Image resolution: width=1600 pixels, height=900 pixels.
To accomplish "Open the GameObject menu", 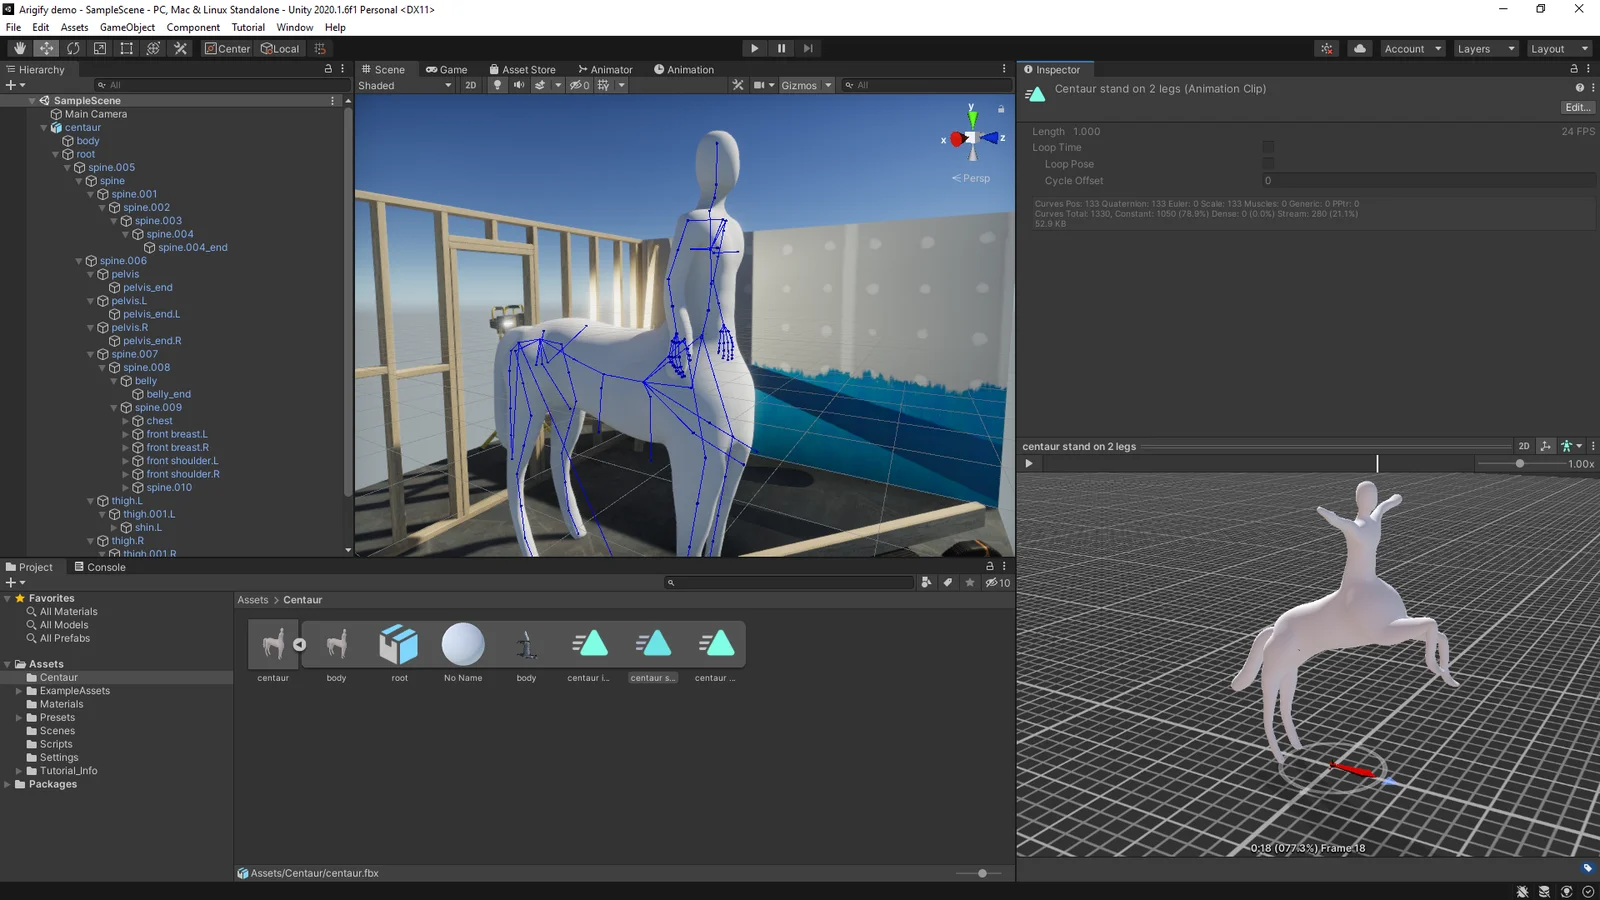I will (x=126, y=27).
